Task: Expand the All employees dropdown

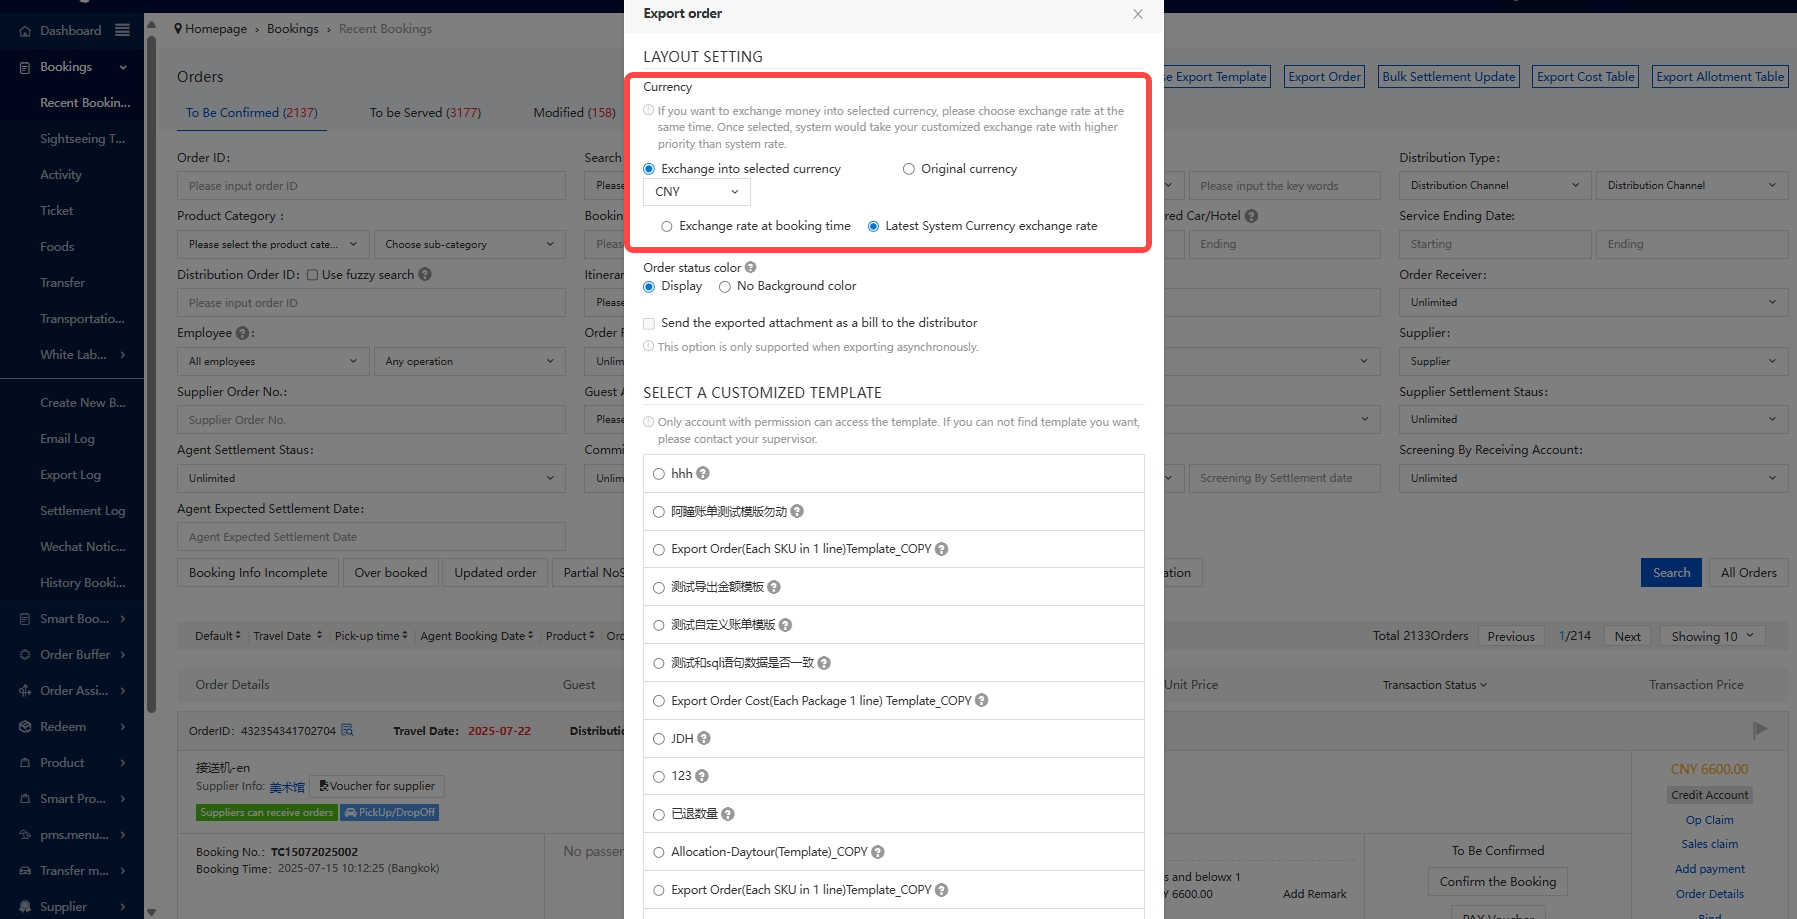Action: tap(272, 362)
